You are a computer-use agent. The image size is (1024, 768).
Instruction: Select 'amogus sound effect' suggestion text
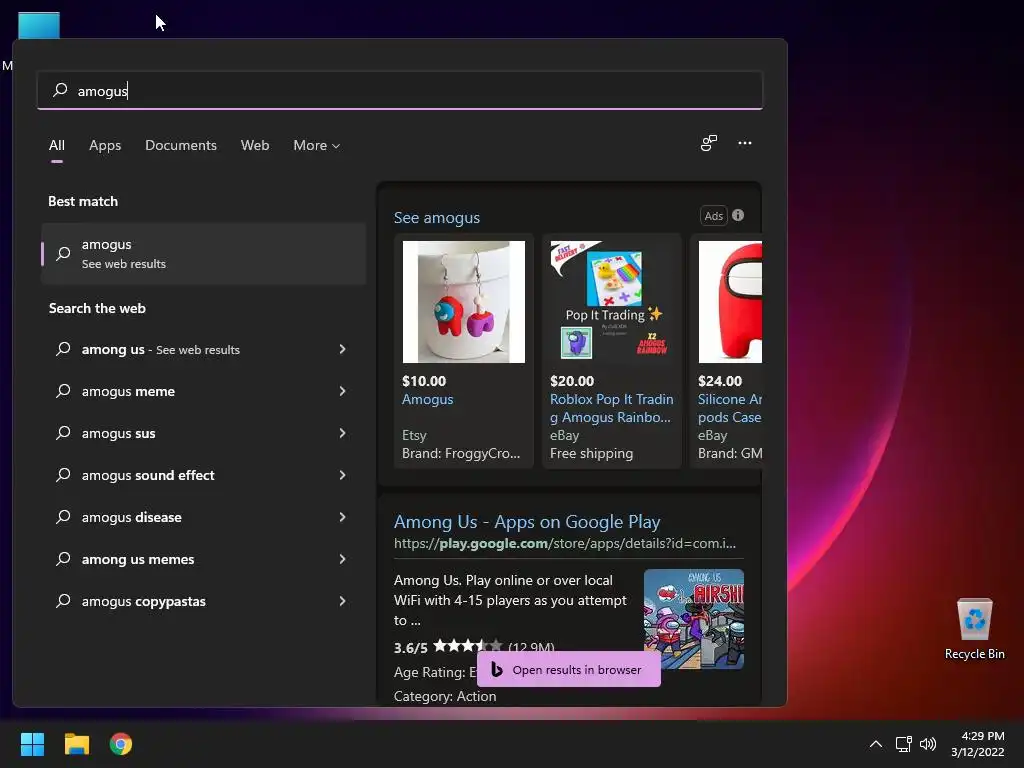point(148,475)
